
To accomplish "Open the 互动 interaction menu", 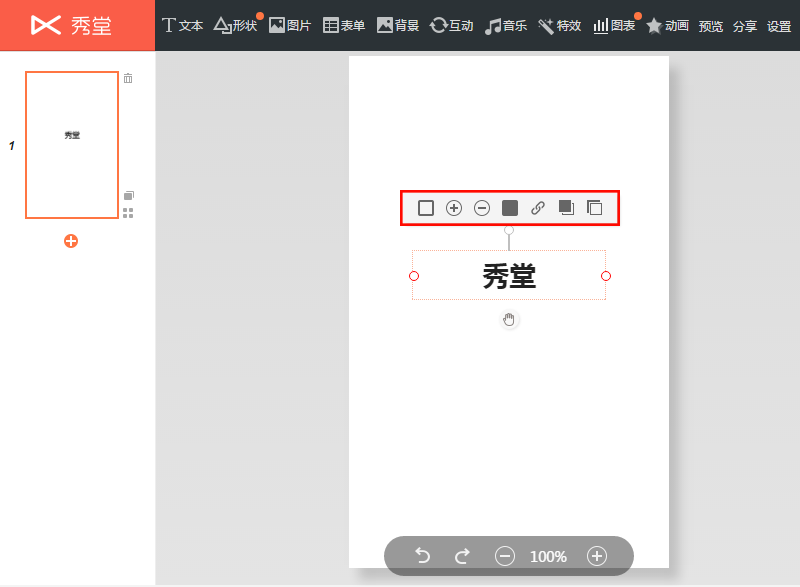I will 452,25.
